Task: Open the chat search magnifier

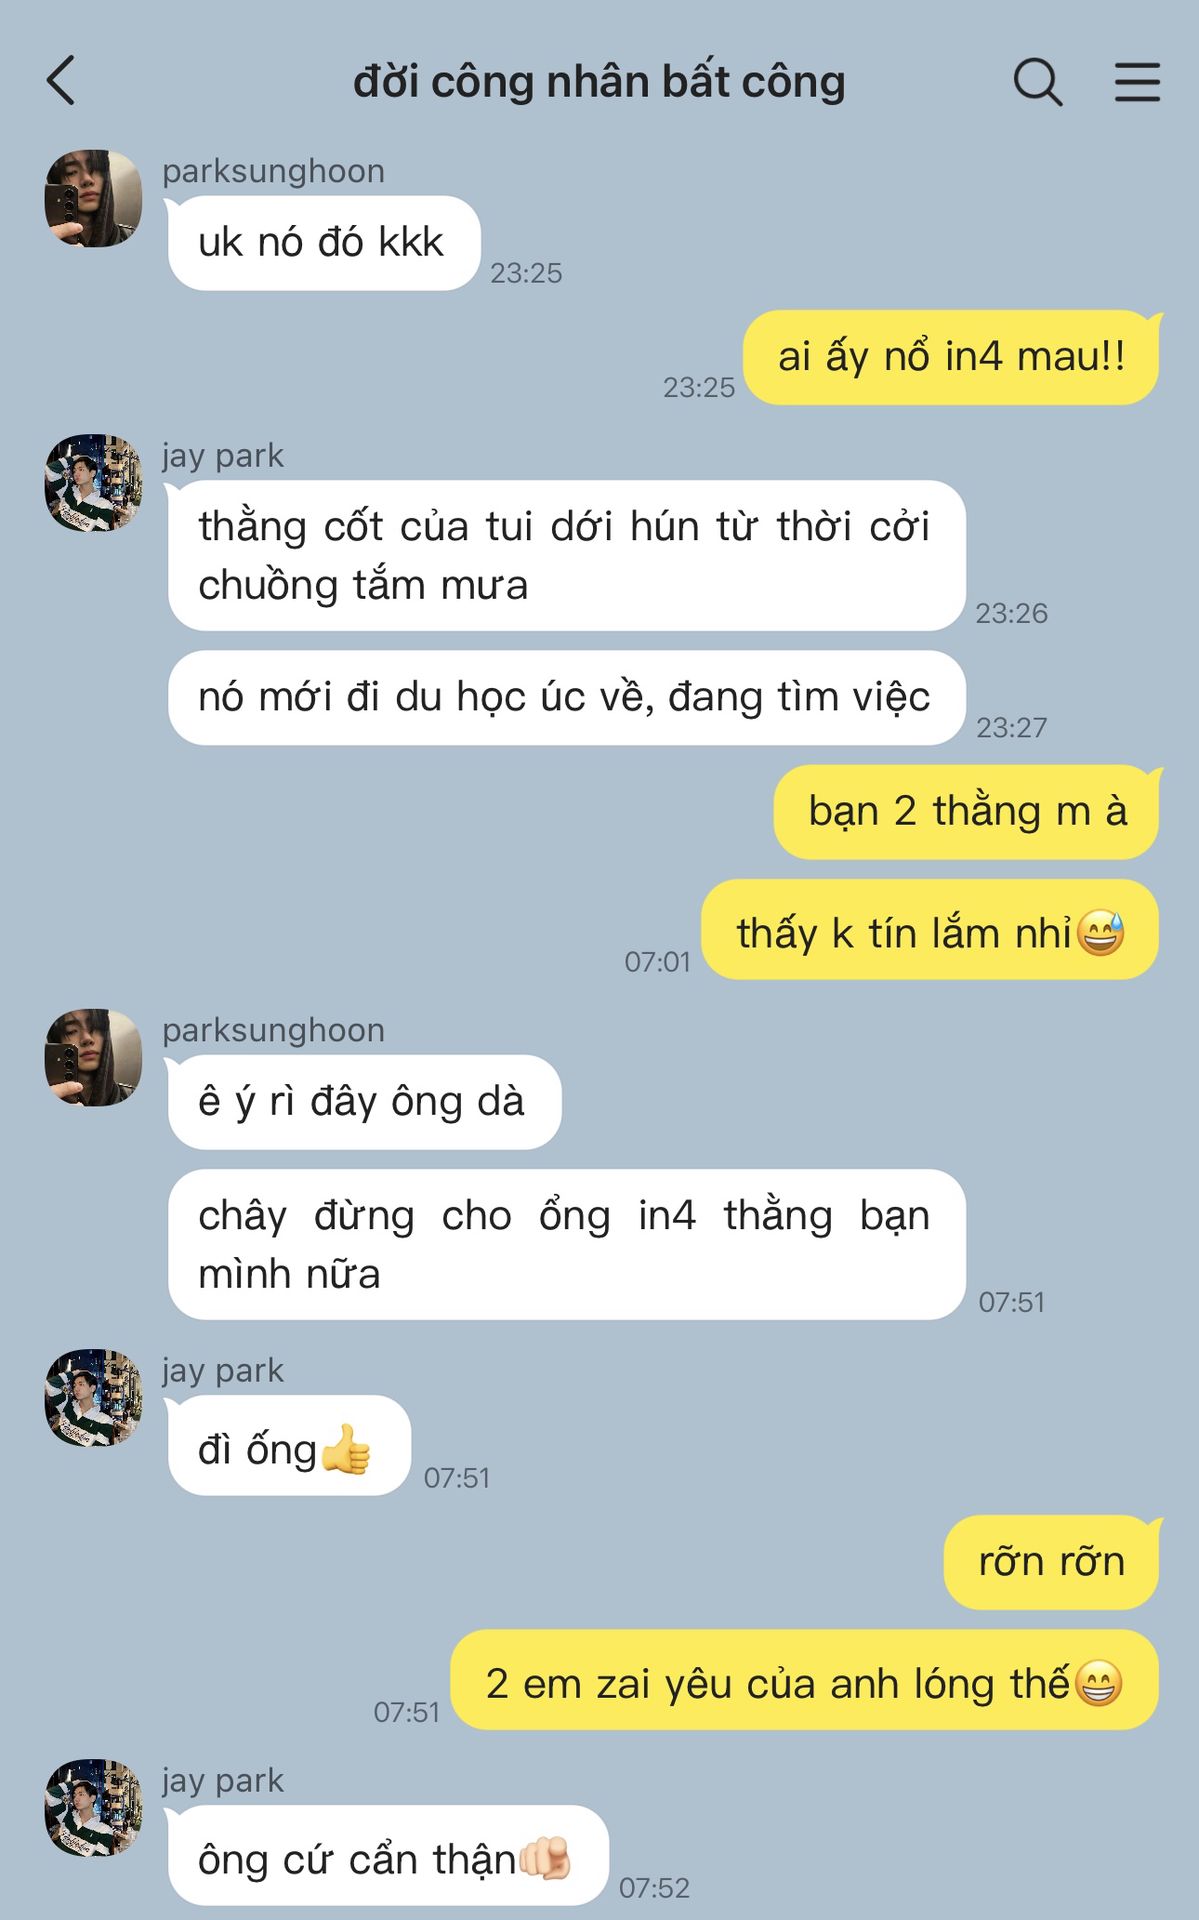Action: [1037, 81]
